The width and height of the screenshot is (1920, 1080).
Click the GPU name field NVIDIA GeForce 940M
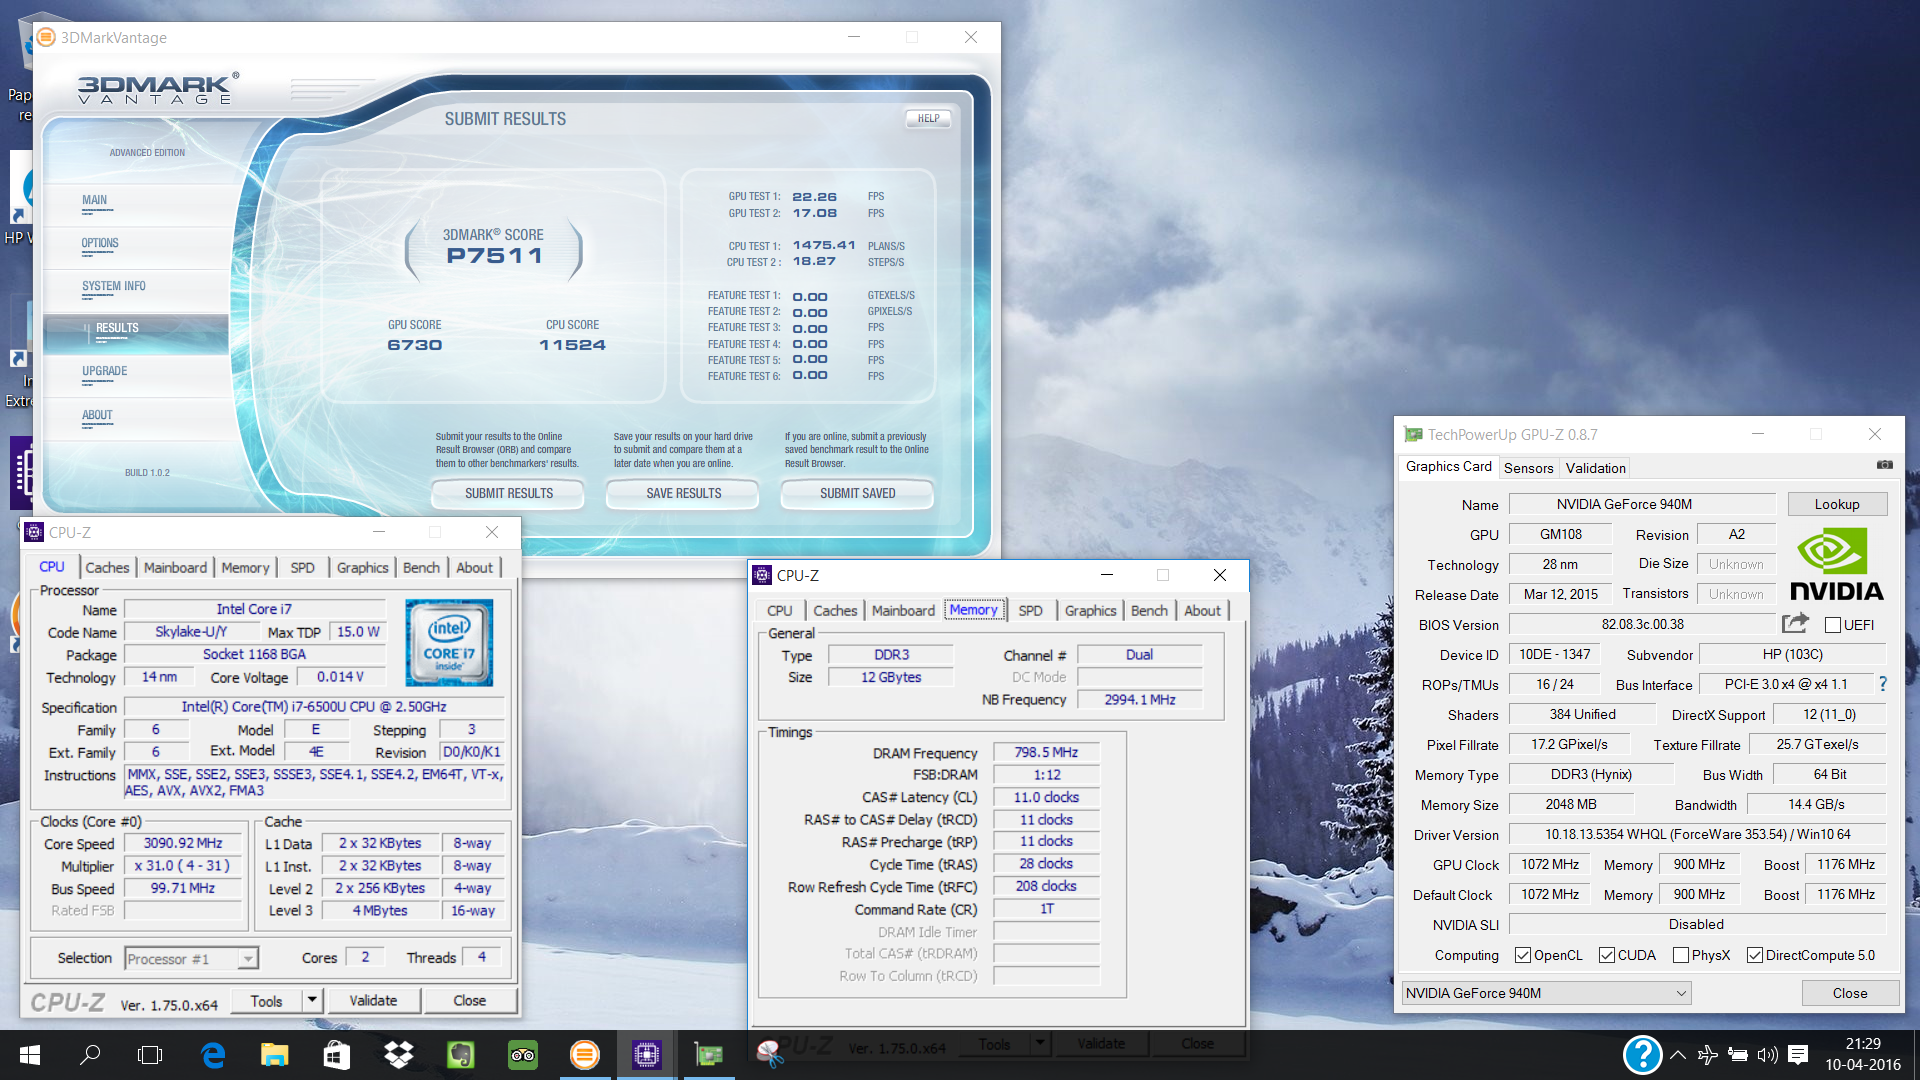[1642, 504]
